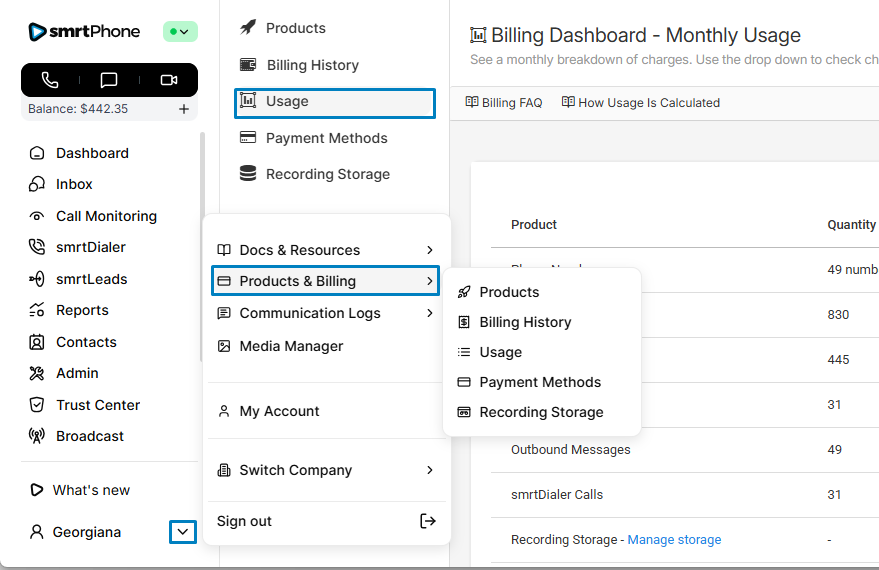Select Recording Storage in the flyout submenu
This screenshot has width=879, height=570.
point(541,412)
